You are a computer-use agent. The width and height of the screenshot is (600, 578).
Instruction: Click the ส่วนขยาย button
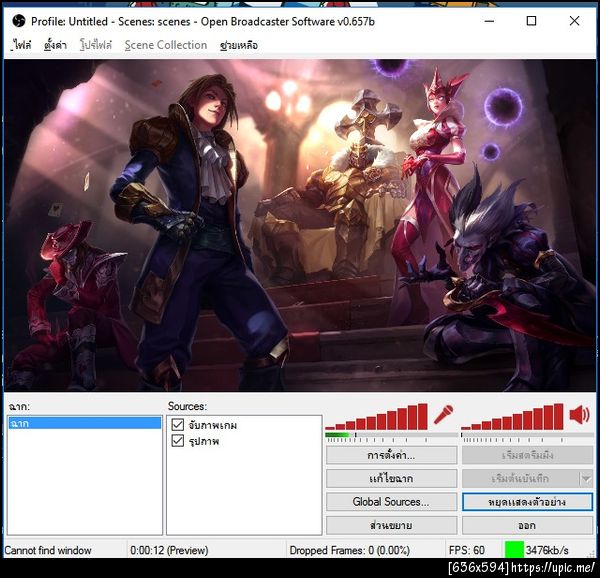(x=391, y=525)
